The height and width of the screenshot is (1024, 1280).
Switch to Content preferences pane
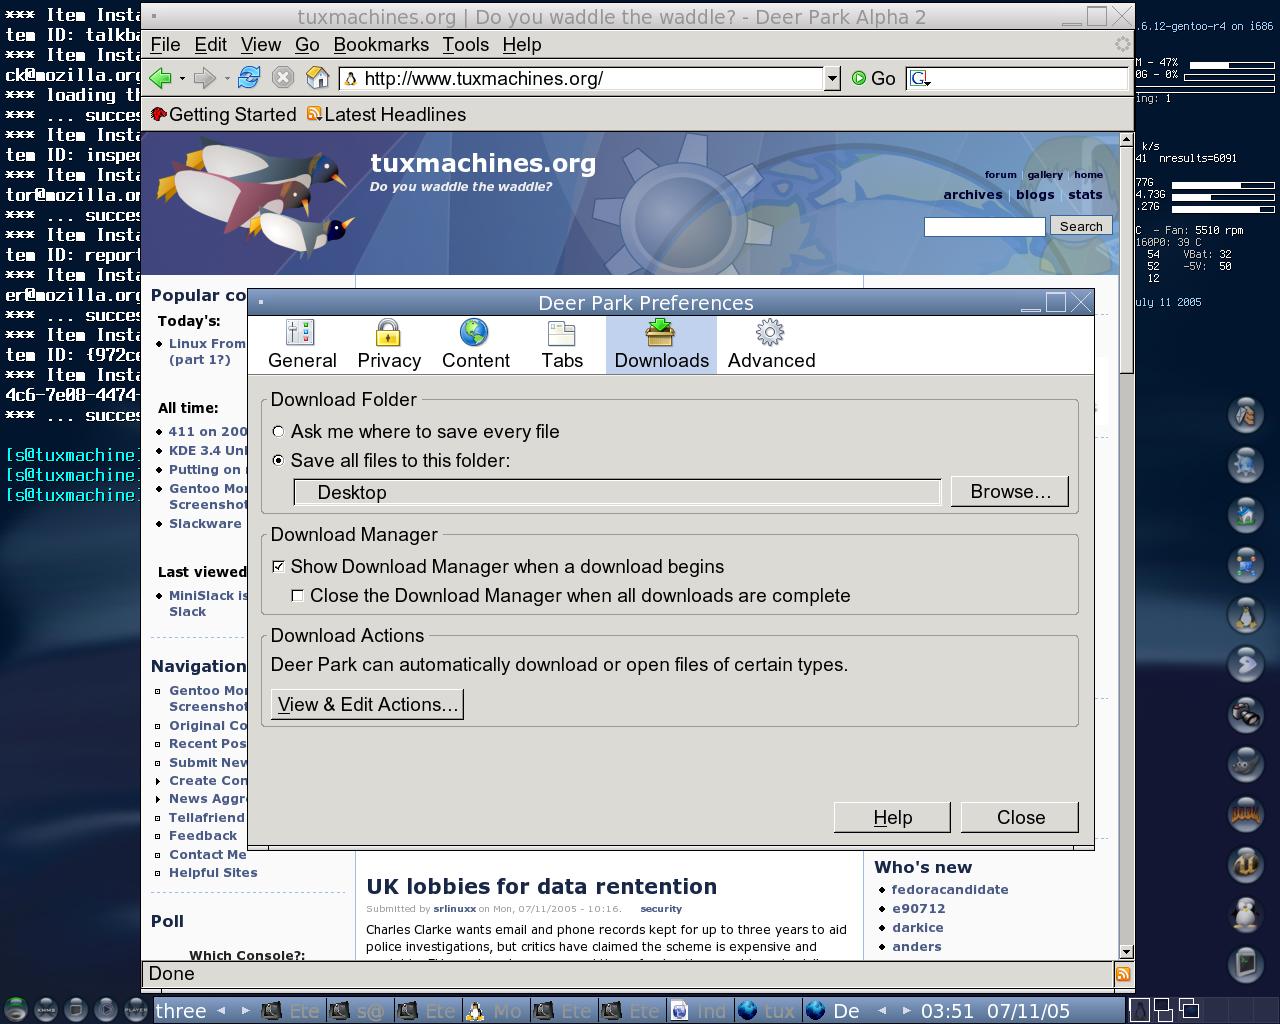[x=475, y=345]
